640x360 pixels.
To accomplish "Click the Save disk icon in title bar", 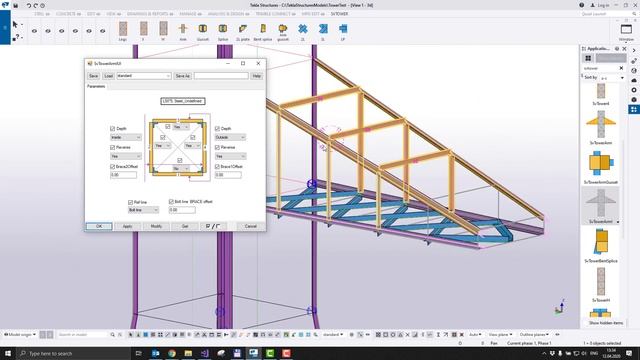I will (x=16, y=6).
